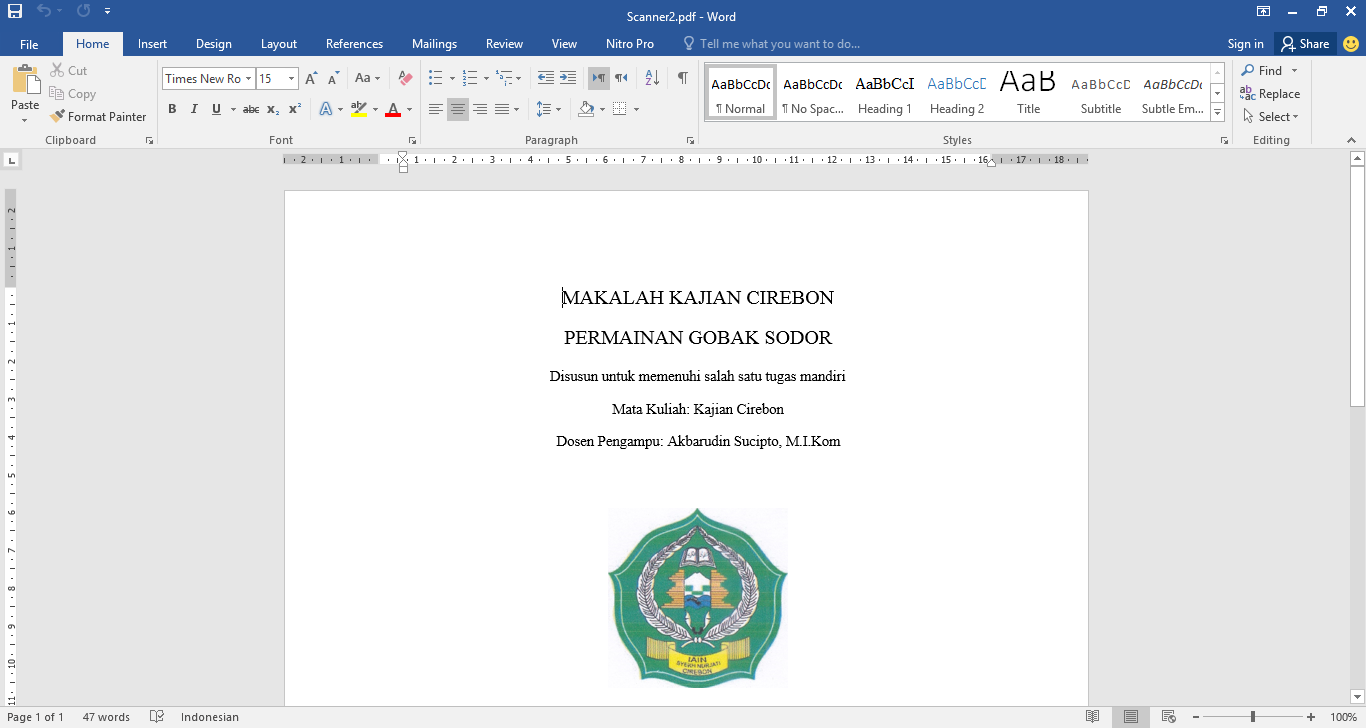Click the Replace command
The image size is (1366, 728).
coord(1278,93)
